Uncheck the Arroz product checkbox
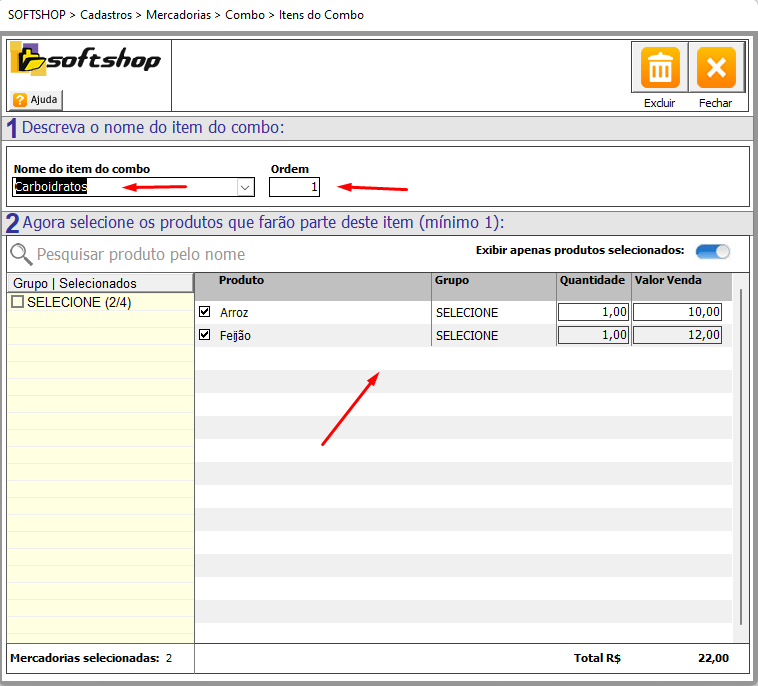The image size is (758, 686). 205,312
